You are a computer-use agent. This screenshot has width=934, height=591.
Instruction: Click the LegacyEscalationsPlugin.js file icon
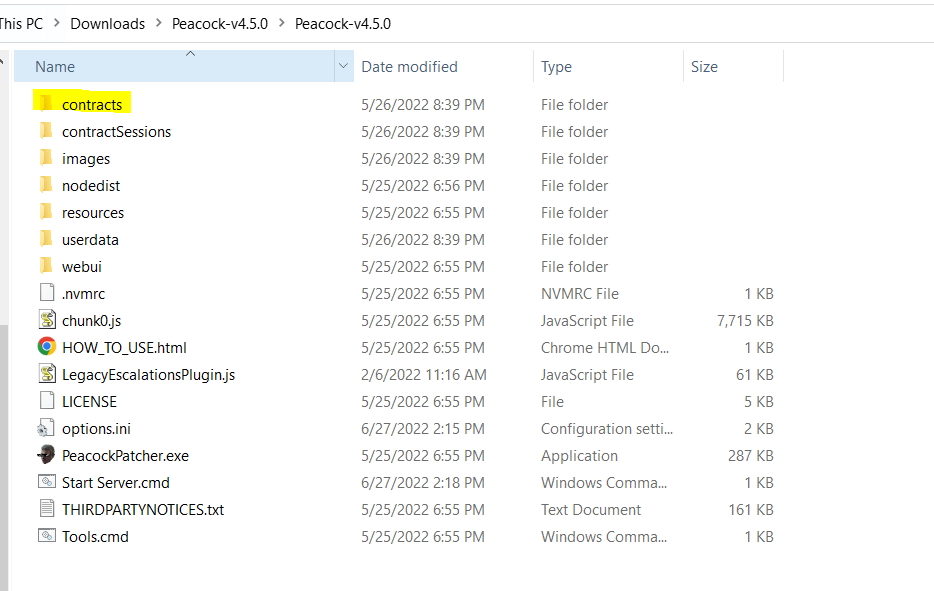point(46,374)
